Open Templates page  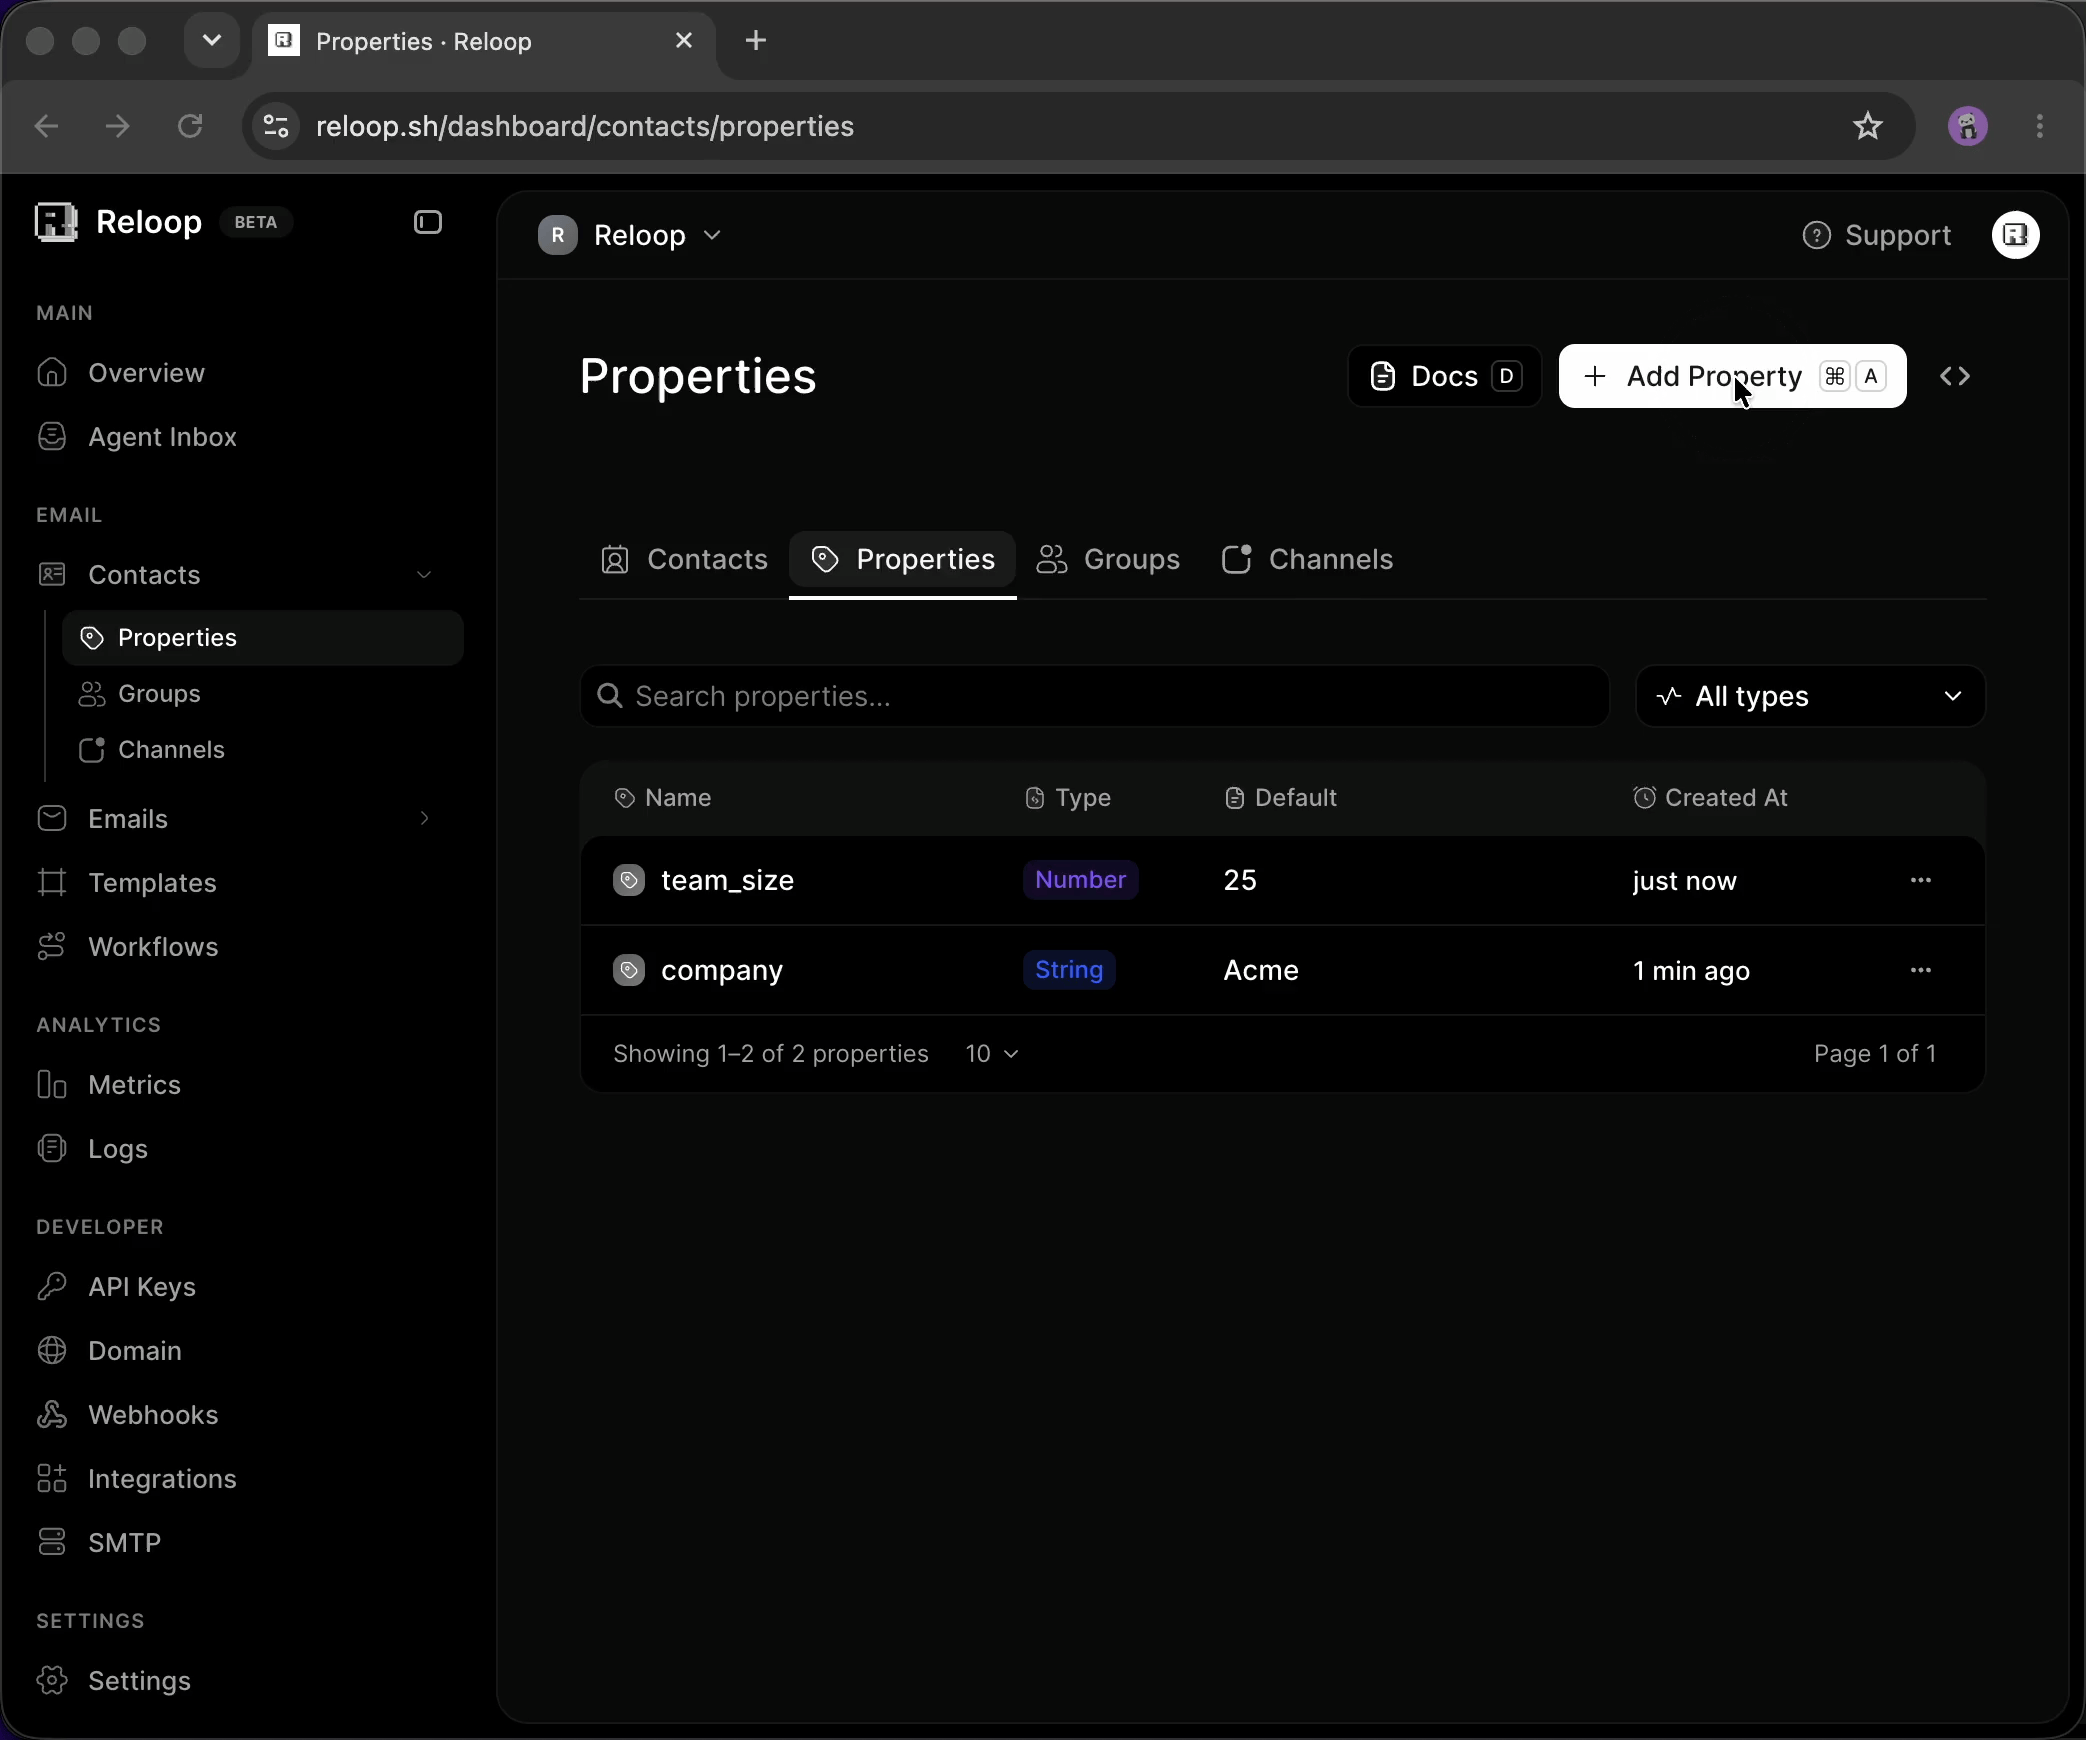[x=152, y=883]
